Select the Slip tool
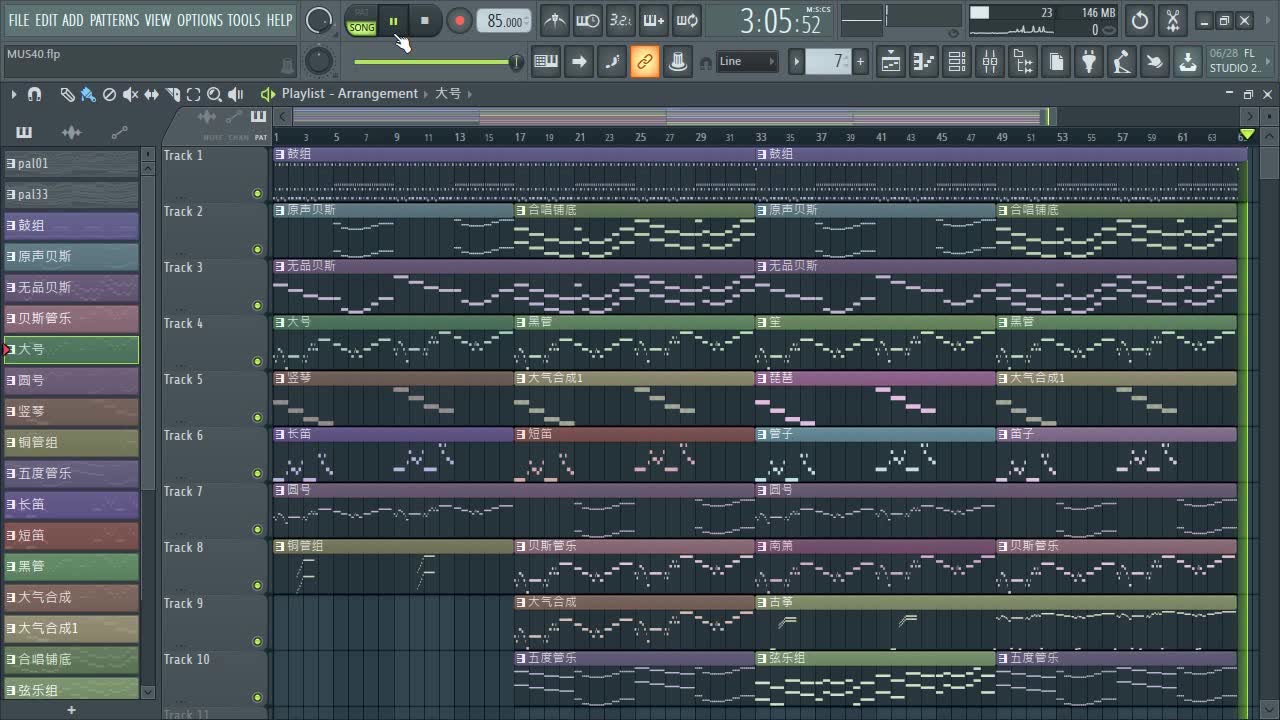The width and height of the screenshot is (1280, 720). 151,94
